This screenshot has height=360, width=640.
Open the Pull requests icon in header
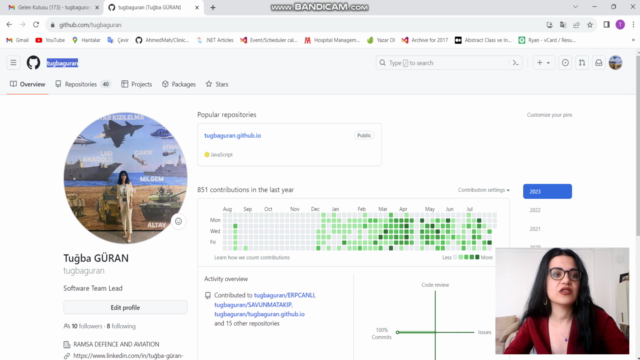click(x=582, y=63)
